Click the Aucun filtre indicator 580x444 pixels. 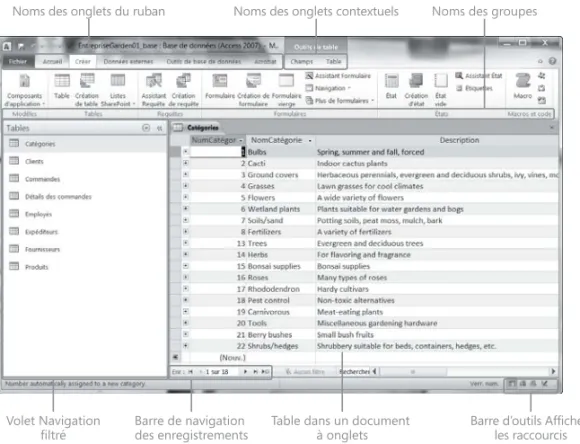pos(306,372)
